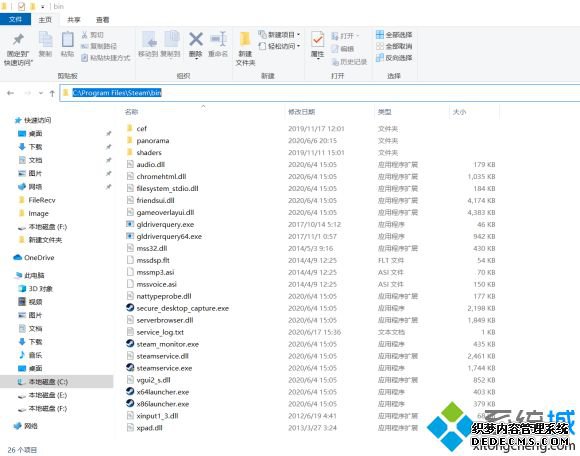Click Invert selection (反向选择)
This screenshot has width=580, height=456.
(x=394, y=58)
